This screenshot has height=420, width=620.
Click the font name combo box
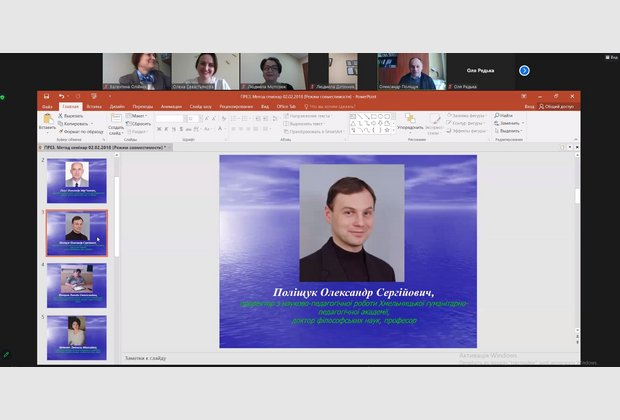coord(171,119)
